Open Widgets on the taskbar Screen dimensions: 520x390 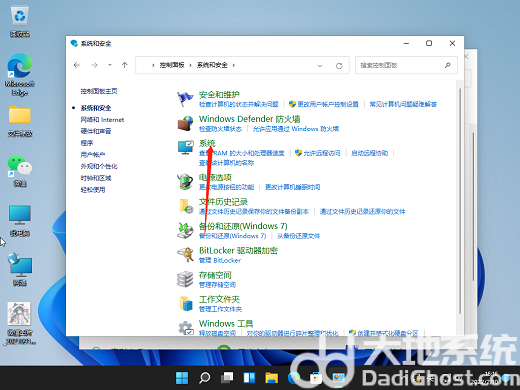[x=249, y=378]
